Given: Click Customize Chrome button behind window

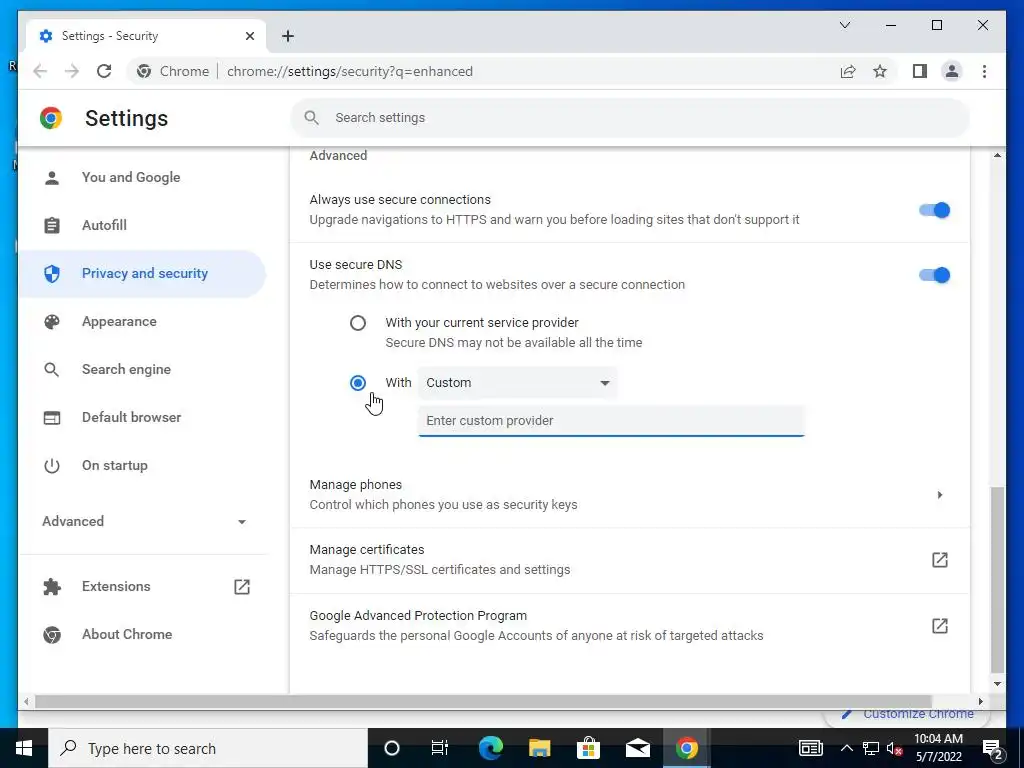Looking at the screenshot, I should (x=910, y=714).
